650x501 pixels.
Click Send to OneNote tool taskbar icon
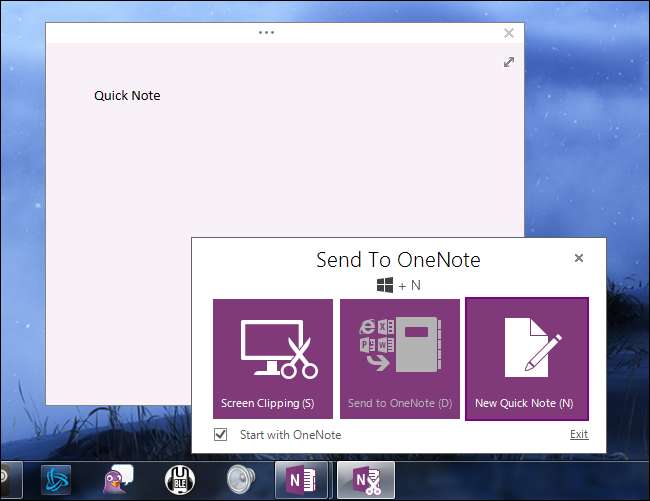click(365, 480)
